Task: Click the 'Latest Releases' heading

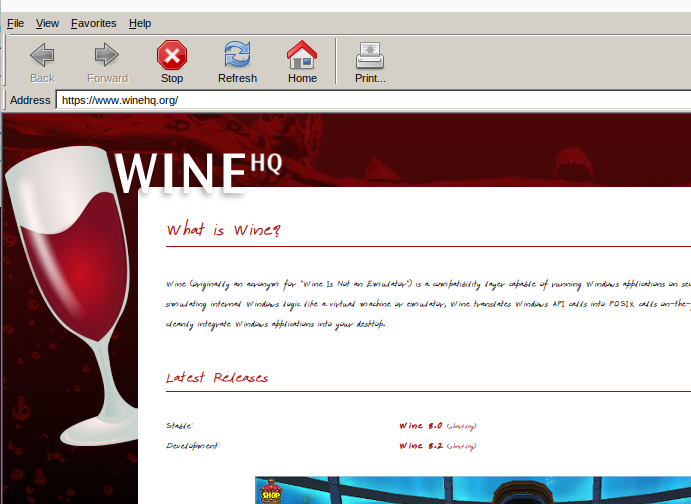Action: coord(217,377)
